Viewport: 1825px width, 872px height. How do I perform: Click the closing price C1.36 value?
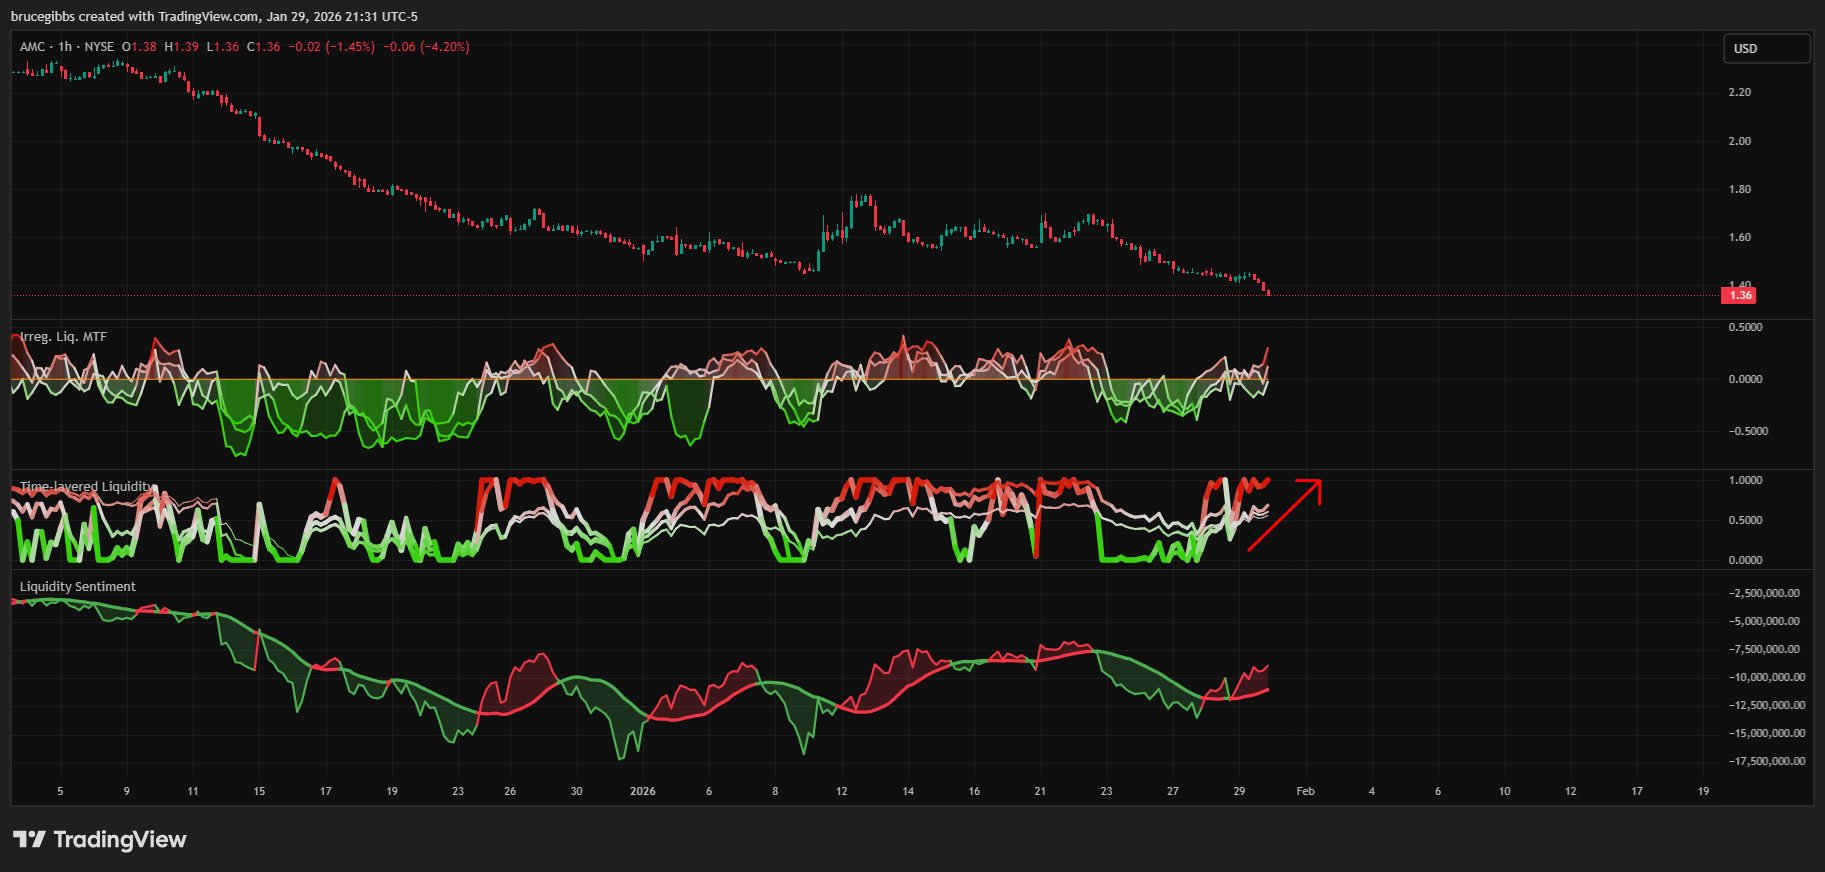[264, 47]
